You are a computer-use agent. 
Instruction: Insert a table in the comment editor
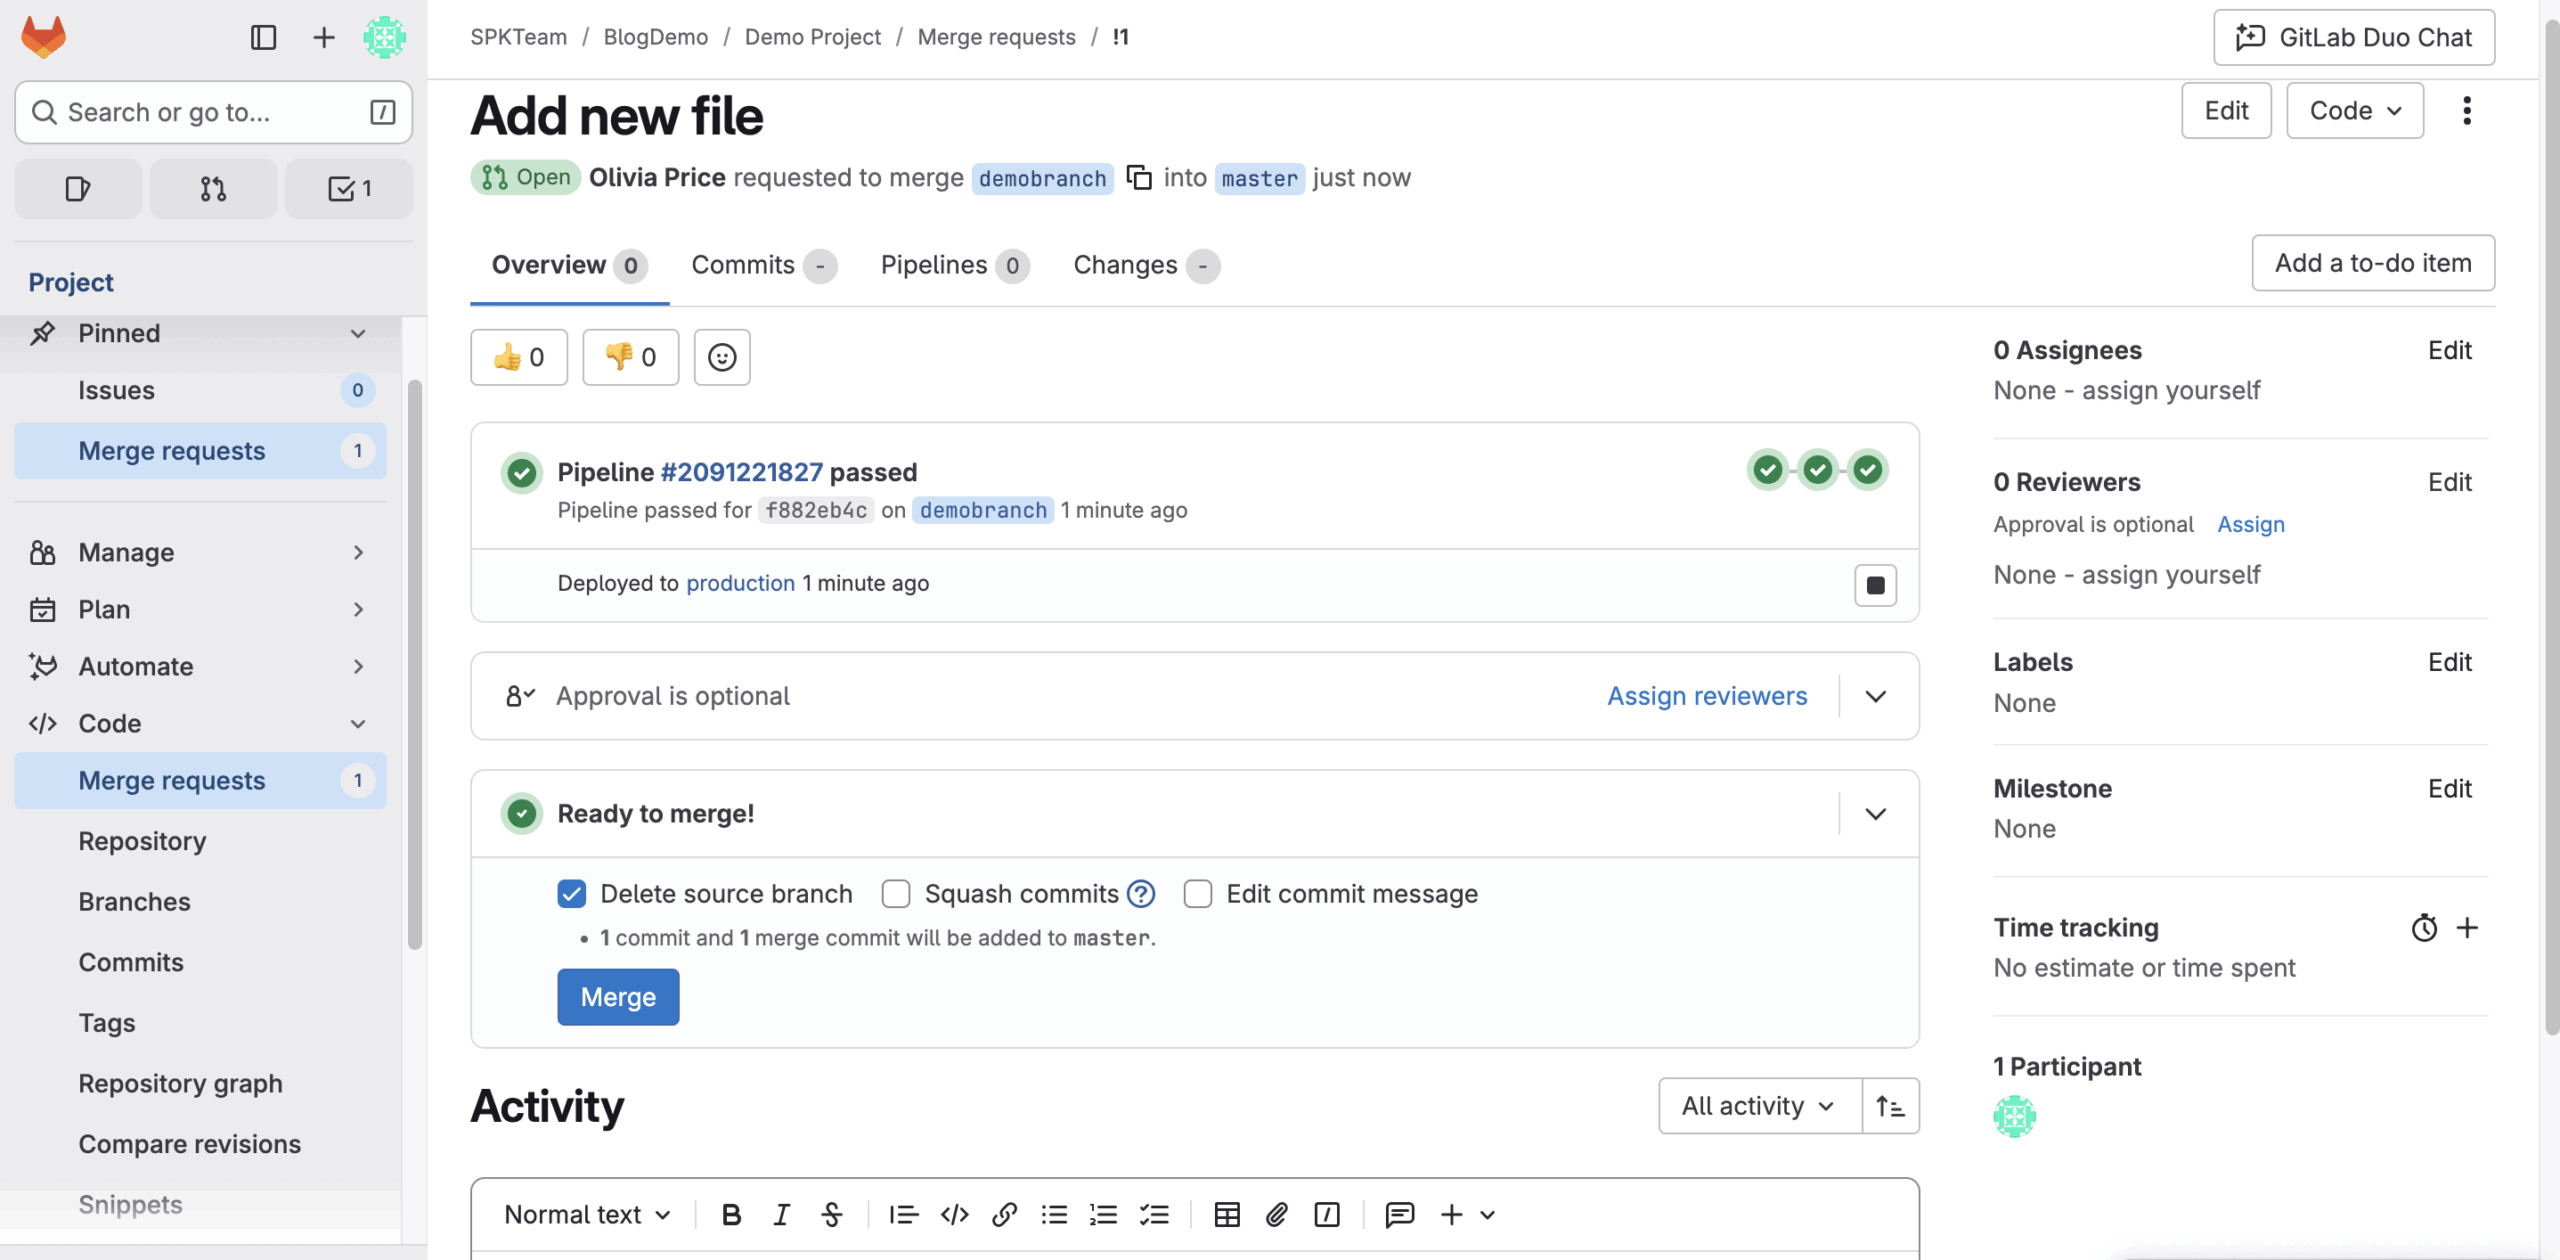(x=1226, y=1214)
